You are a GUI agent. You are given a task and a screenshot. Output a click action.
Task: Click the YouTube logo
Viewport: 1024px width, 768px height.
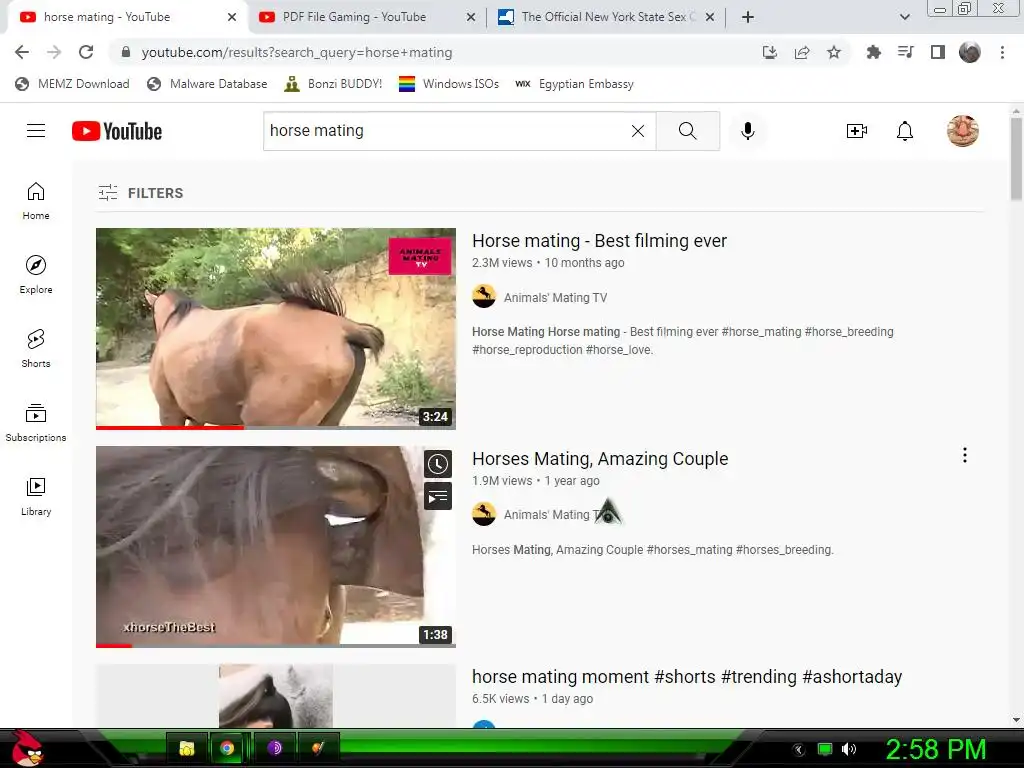[117, 131]
